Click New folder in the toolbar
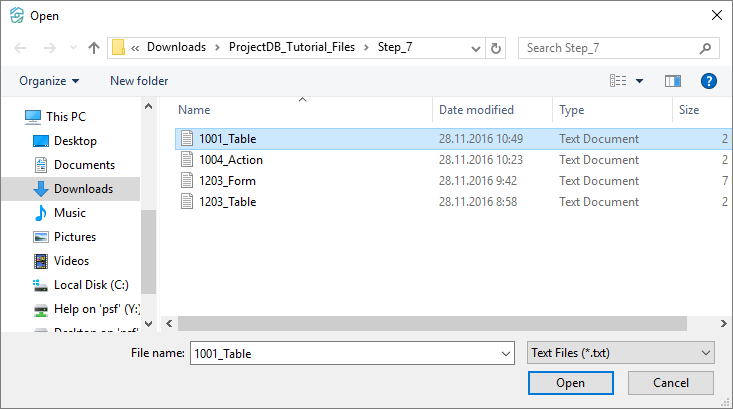The height and width of the screenshot is (409, 733). [139, 81]
